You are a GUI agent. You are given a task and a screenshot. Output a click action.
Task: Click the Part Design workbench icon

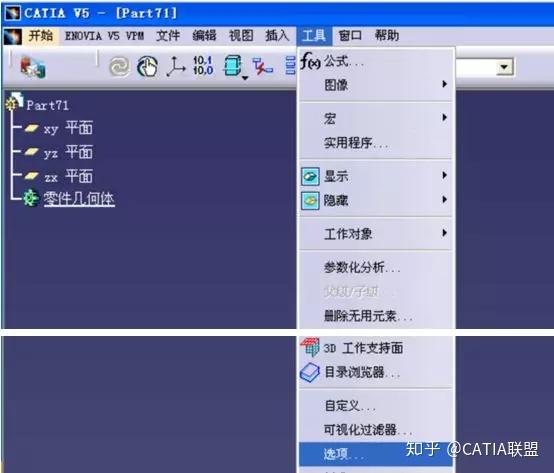tap(33, 67)
